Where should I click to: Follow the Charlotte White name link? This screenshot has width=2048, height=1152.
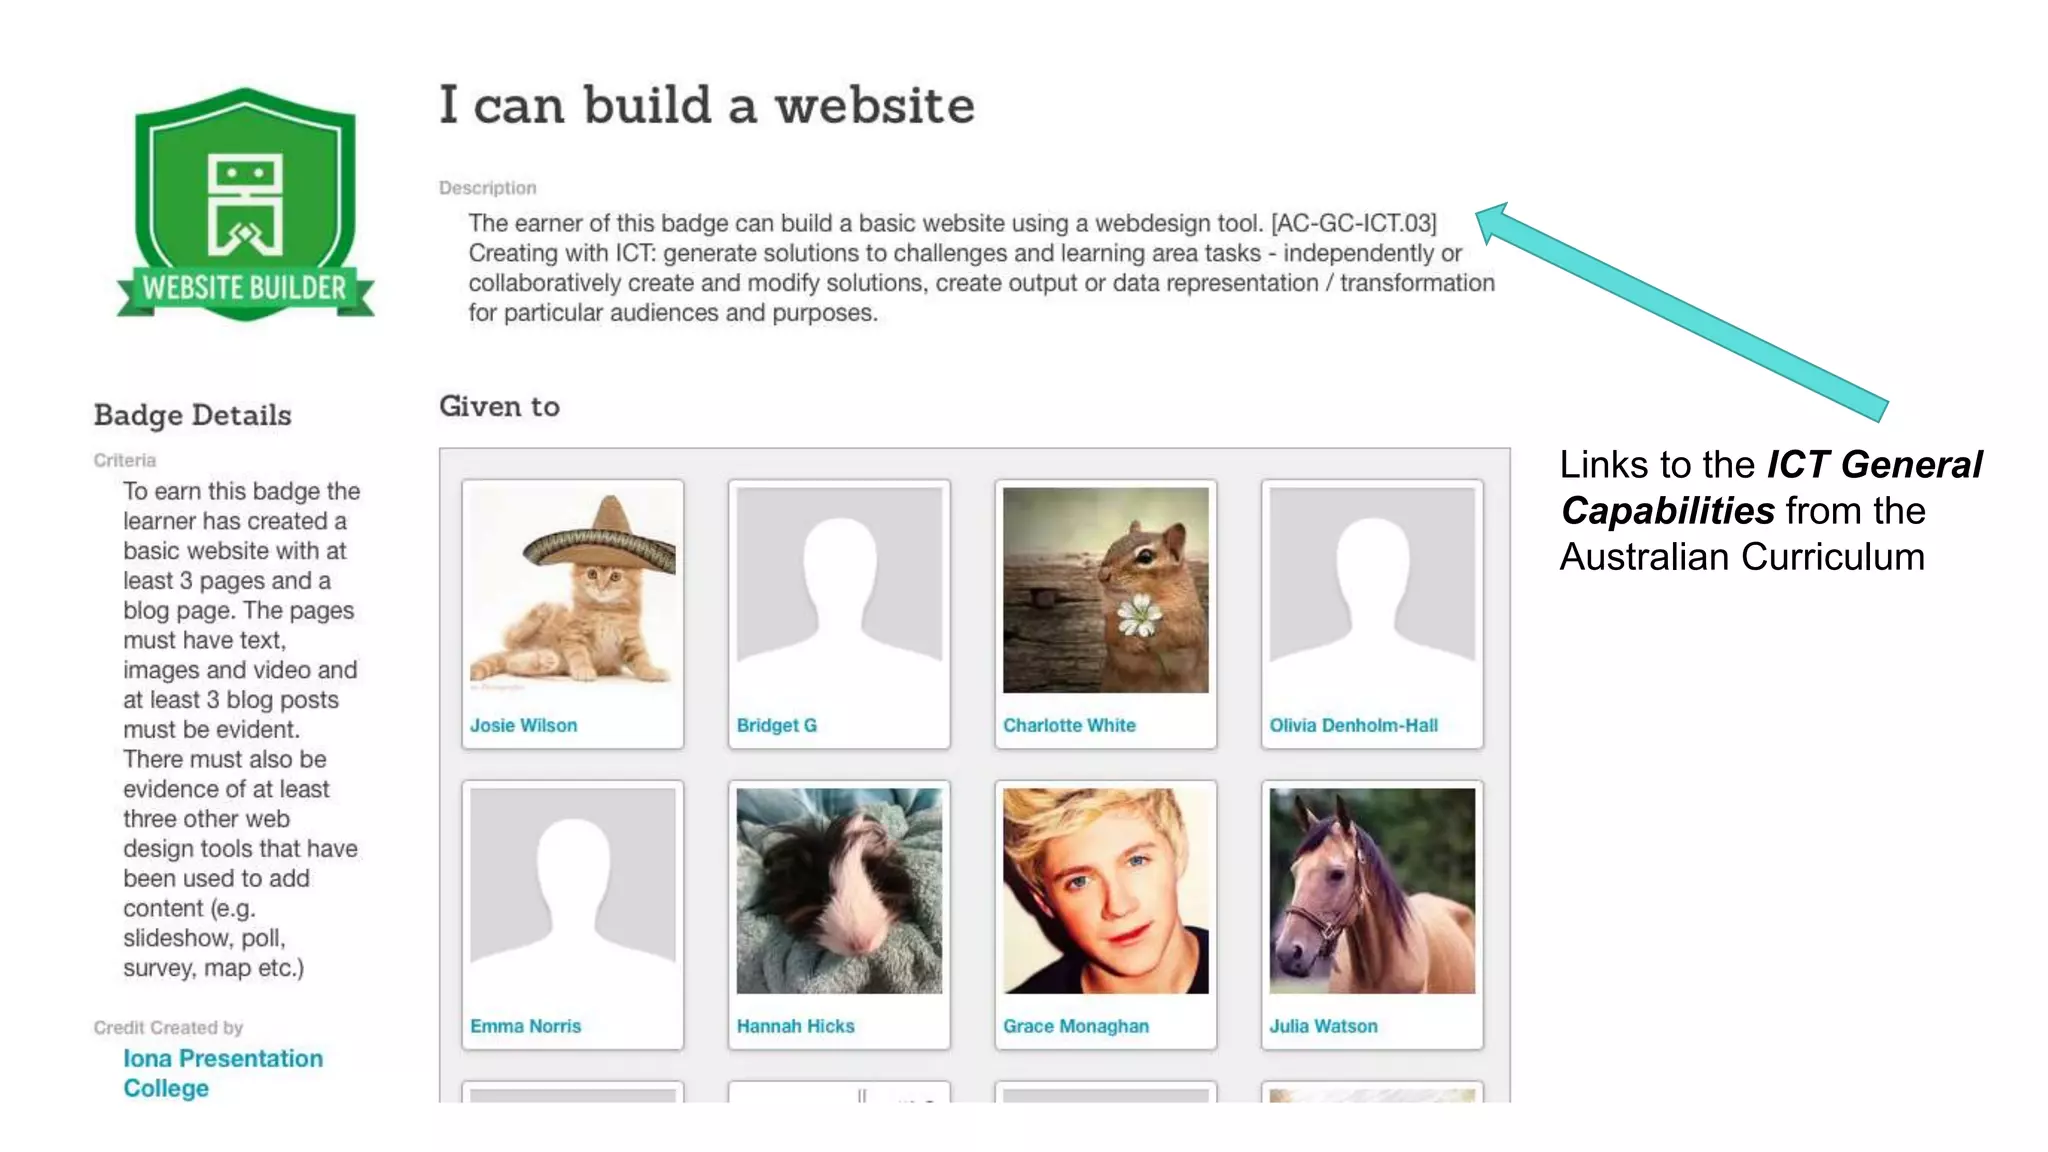[x=1069, y=725]
